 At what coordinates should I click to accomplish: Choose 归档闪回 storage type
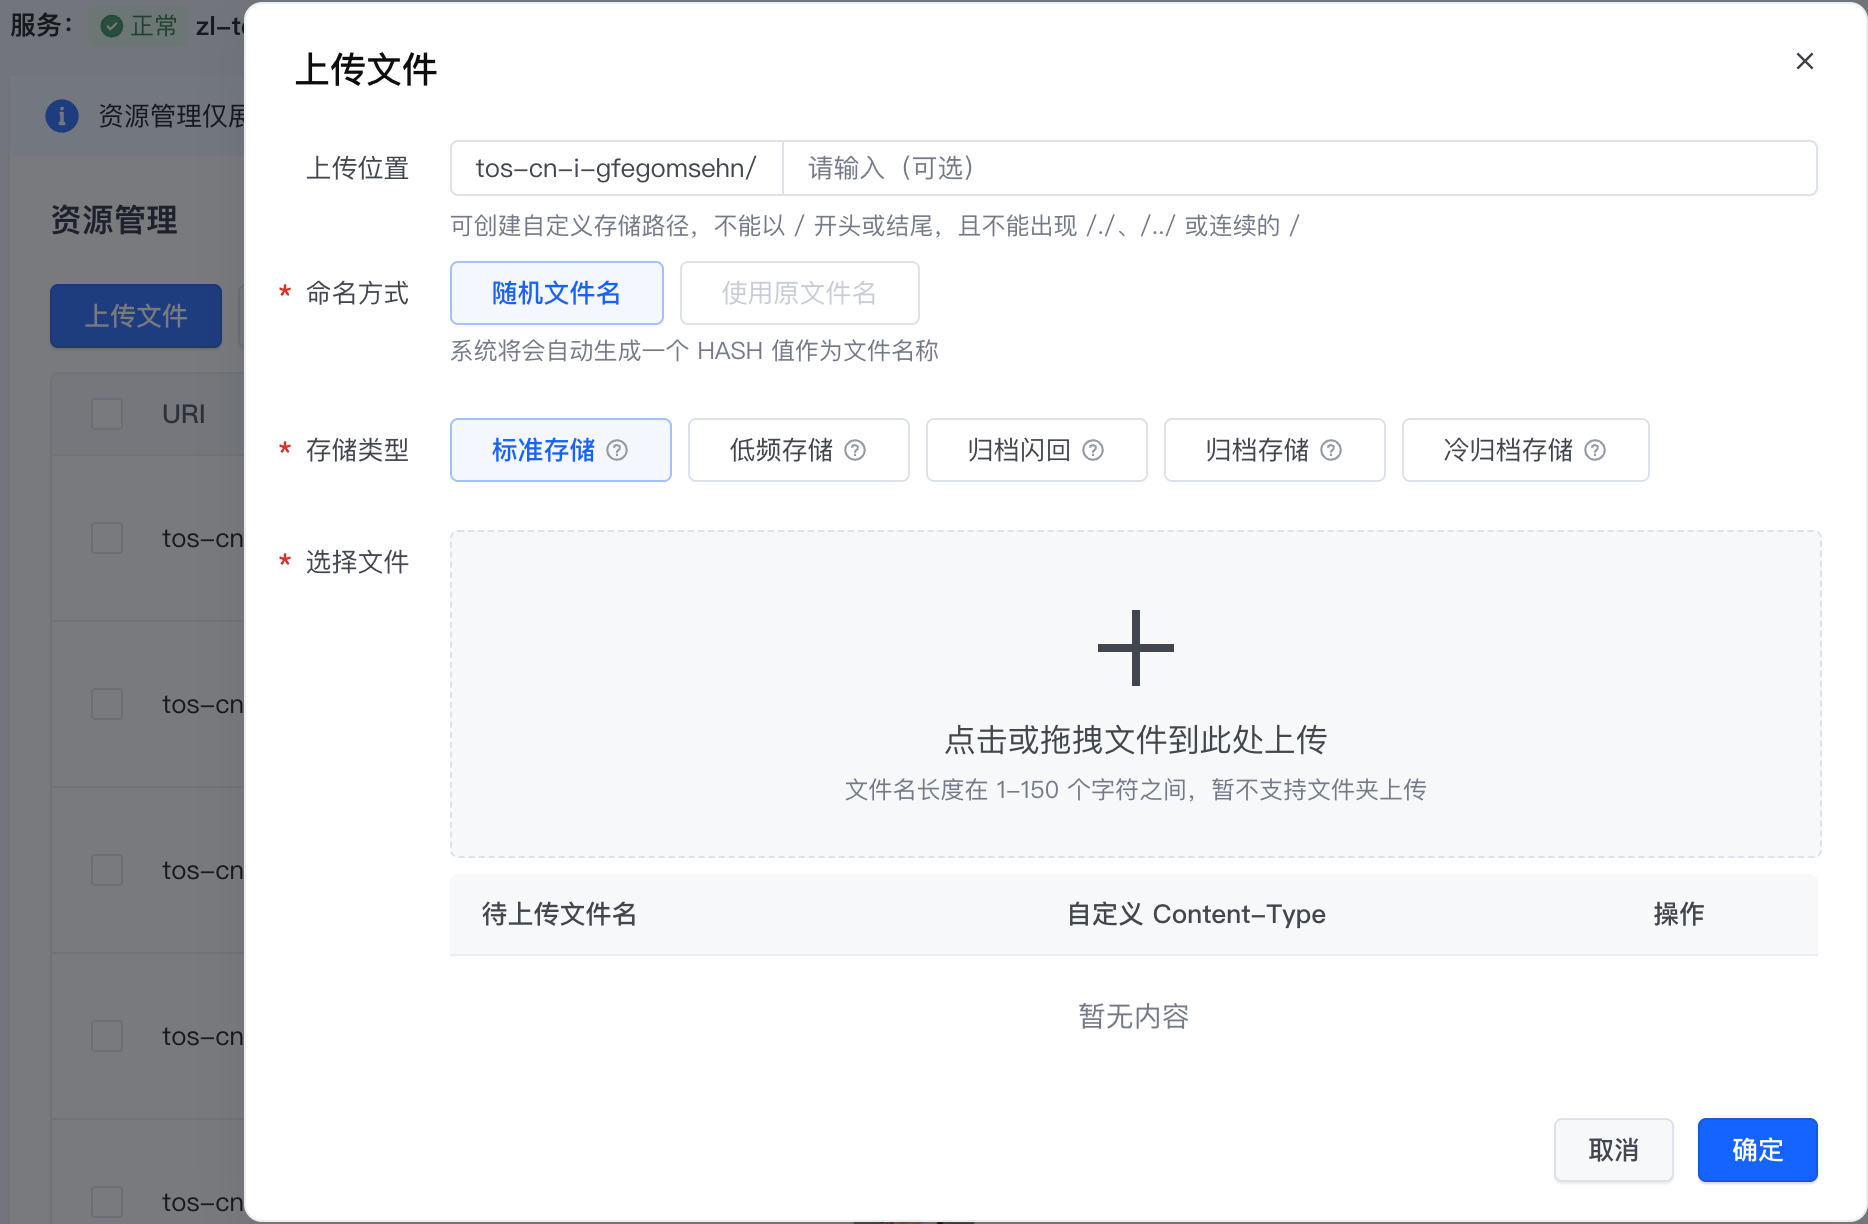click(1019, 450)
